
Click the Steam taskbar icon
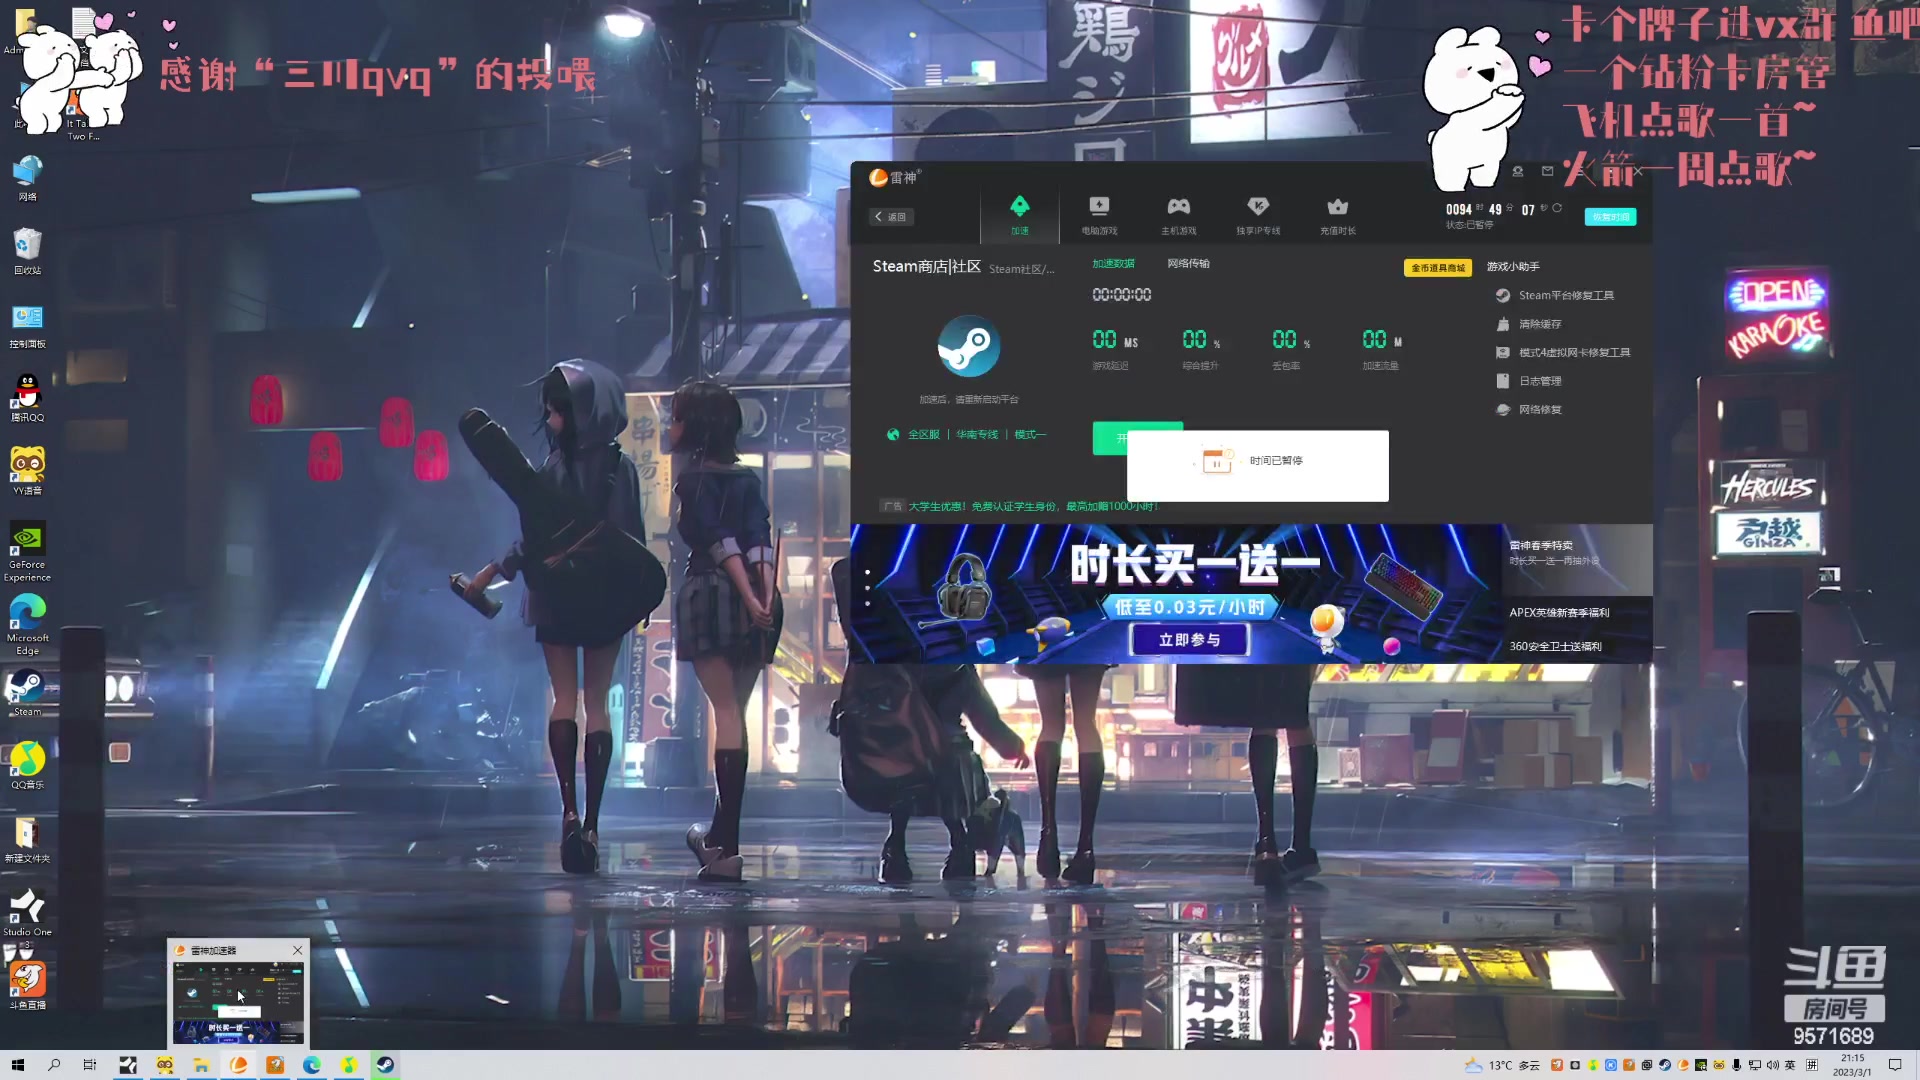point(385,1065)
